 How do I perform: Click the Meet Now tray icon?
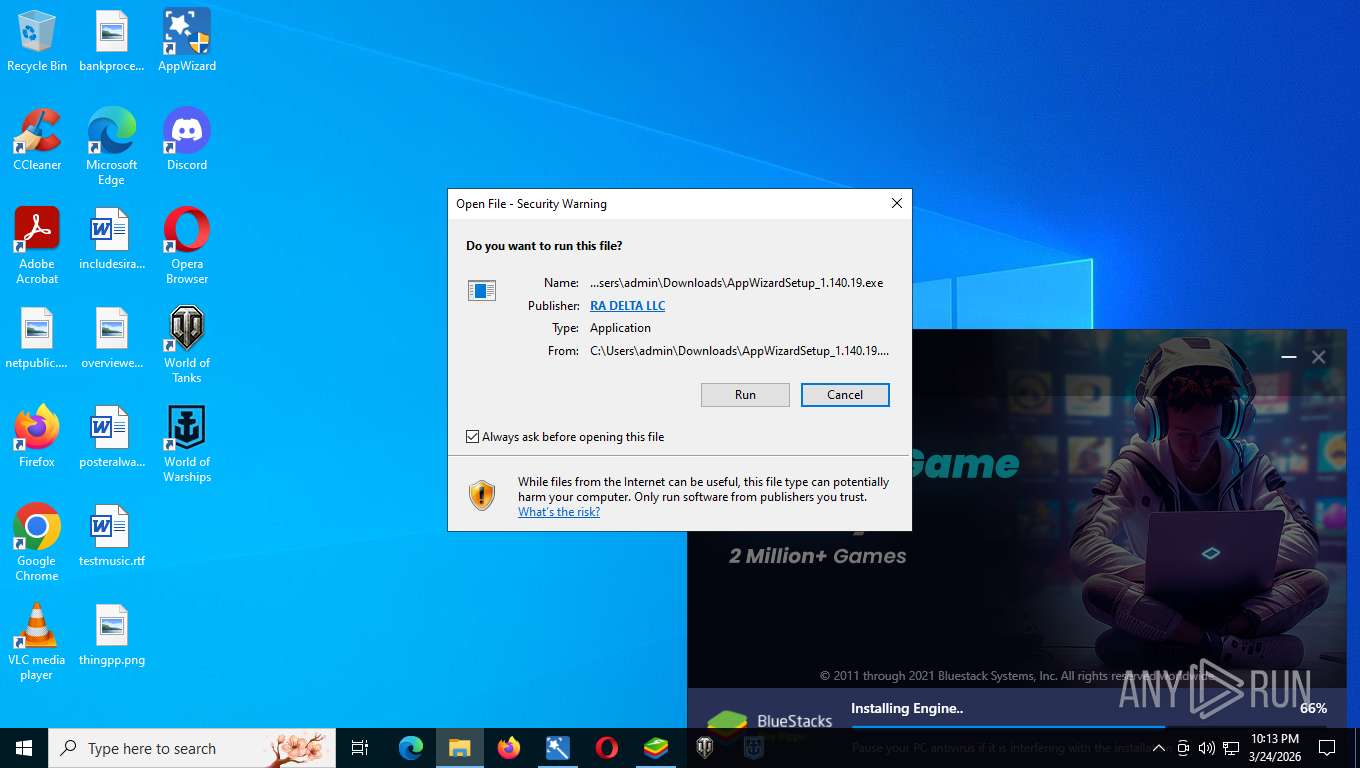1183,748
